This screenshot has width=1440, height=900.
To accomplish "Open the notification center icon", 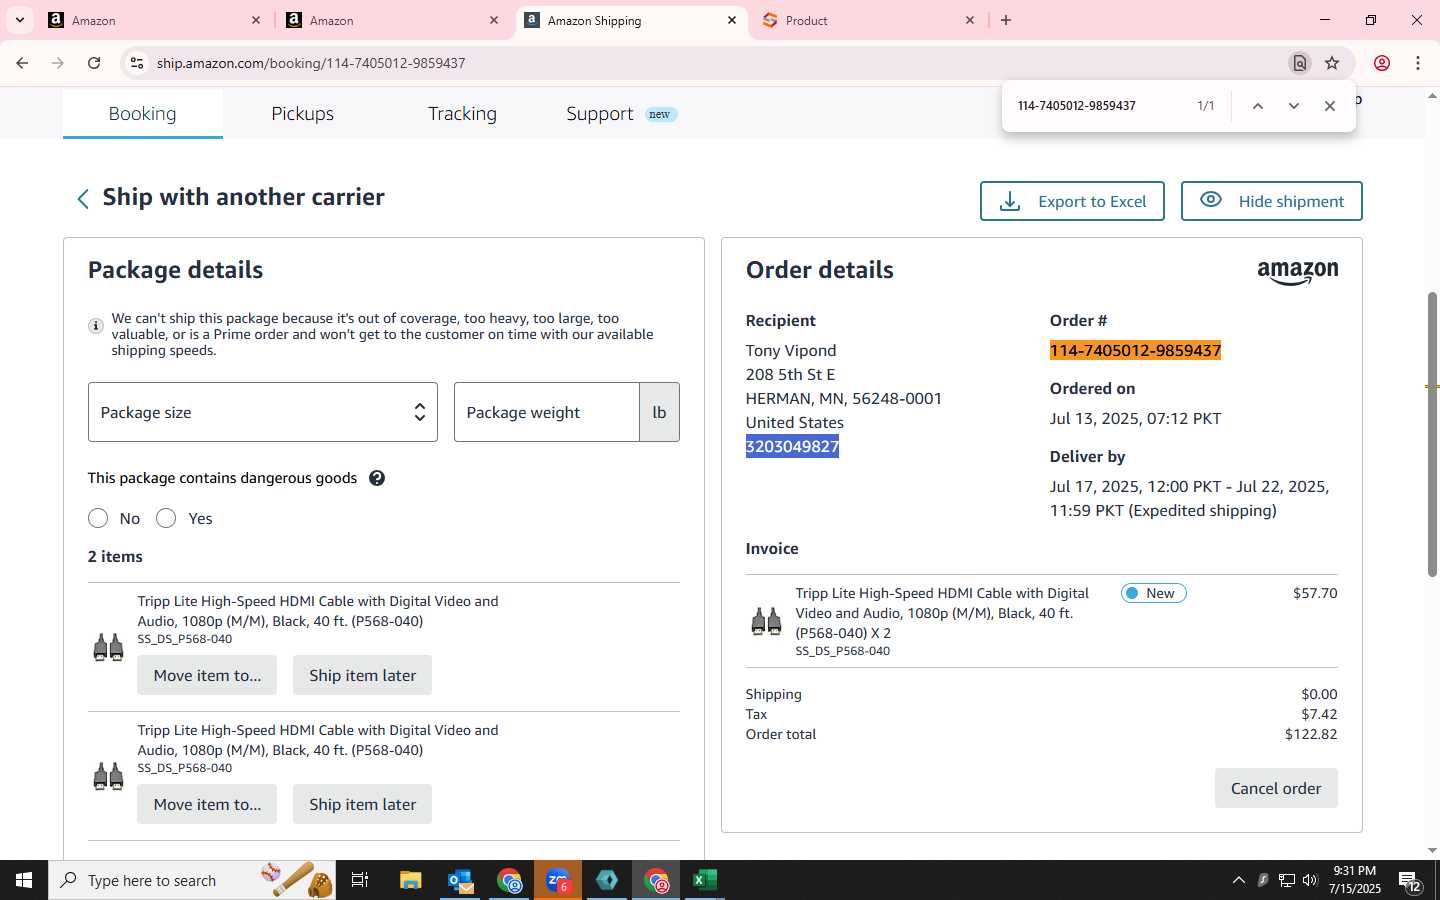I will [x=1410, y=881].
